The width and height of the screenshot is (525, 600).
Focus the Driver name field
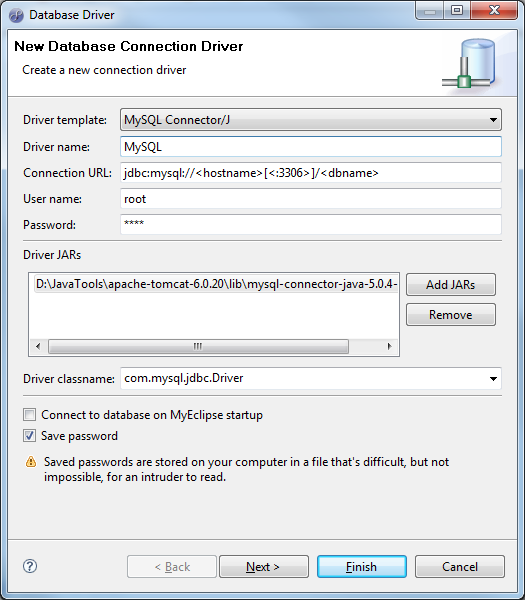(311, 147)
